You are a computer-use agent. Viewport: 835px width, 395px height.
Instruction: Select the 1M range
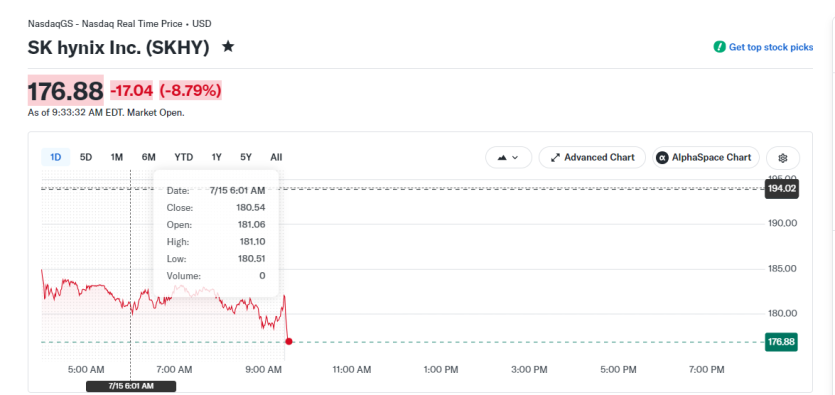(x=117, y=157)
